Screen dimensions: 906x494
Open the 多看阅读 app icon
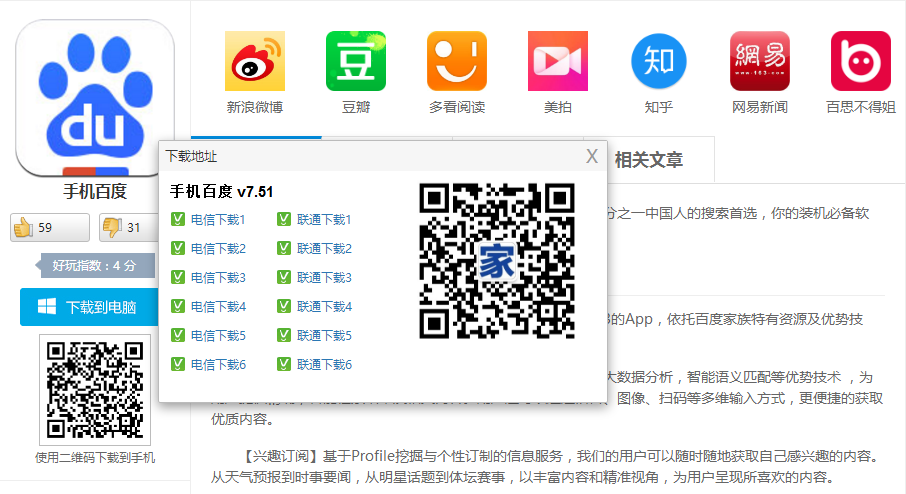click(x=457, y=61)
